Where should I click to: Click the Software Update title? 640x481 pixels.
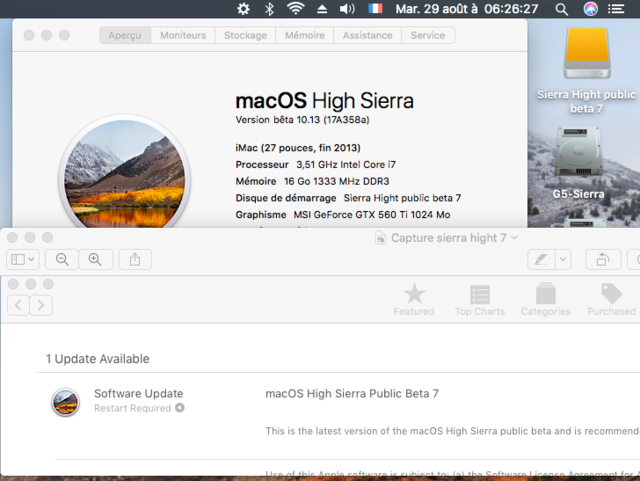point(139,394)
